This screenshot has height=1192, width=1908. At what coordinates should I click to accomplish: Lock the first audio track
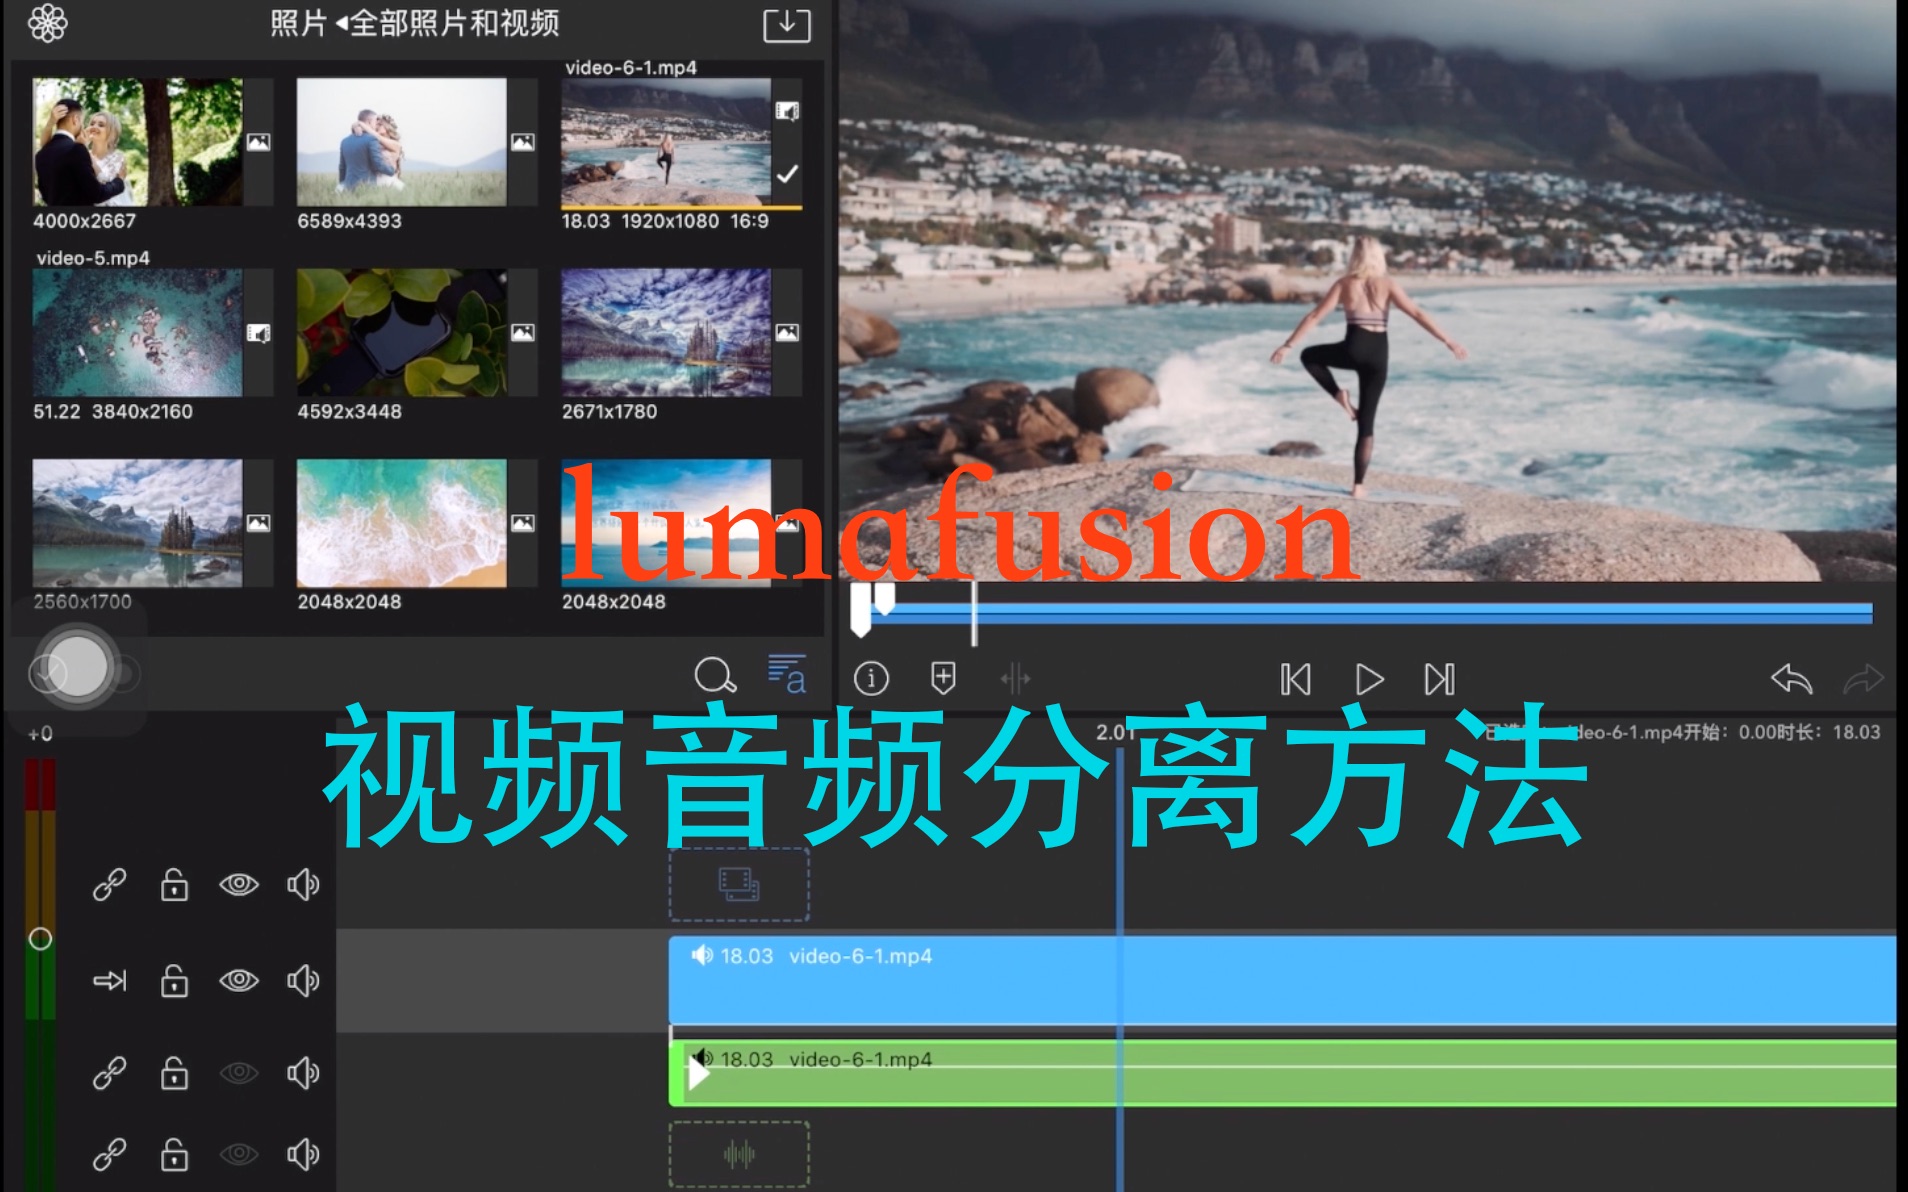coord(174,1073)
